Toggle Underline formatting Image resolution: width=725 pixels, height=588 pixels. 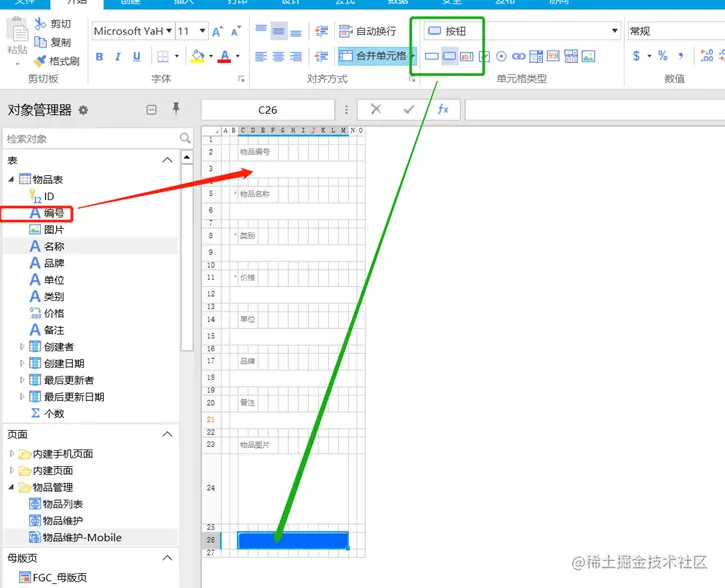point(136,56)
